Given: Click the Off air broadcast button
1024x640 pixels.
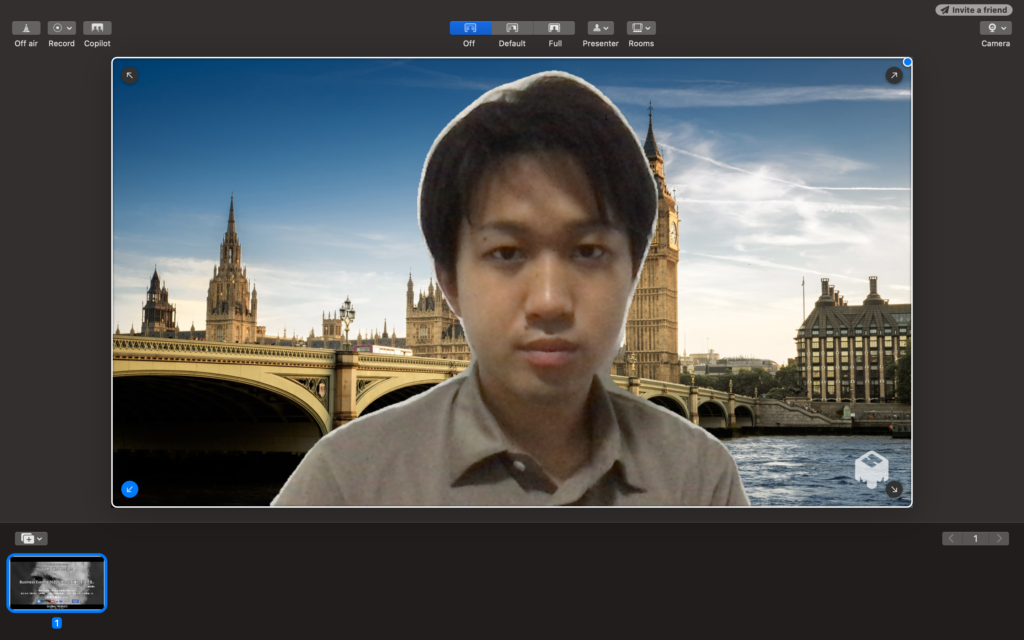Looking at the screenshot, I should (x=26, y=28).
